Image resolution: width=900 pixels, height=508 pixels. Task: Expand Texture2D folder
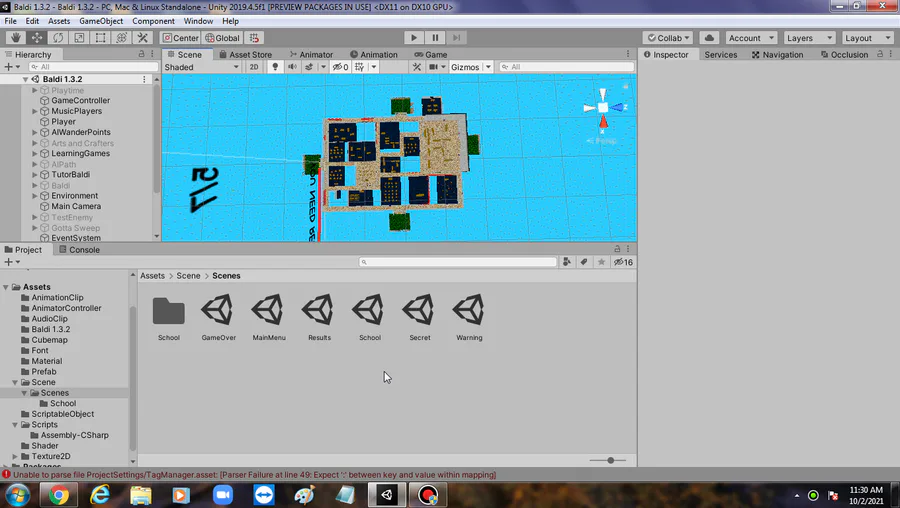tap(15, 456)
